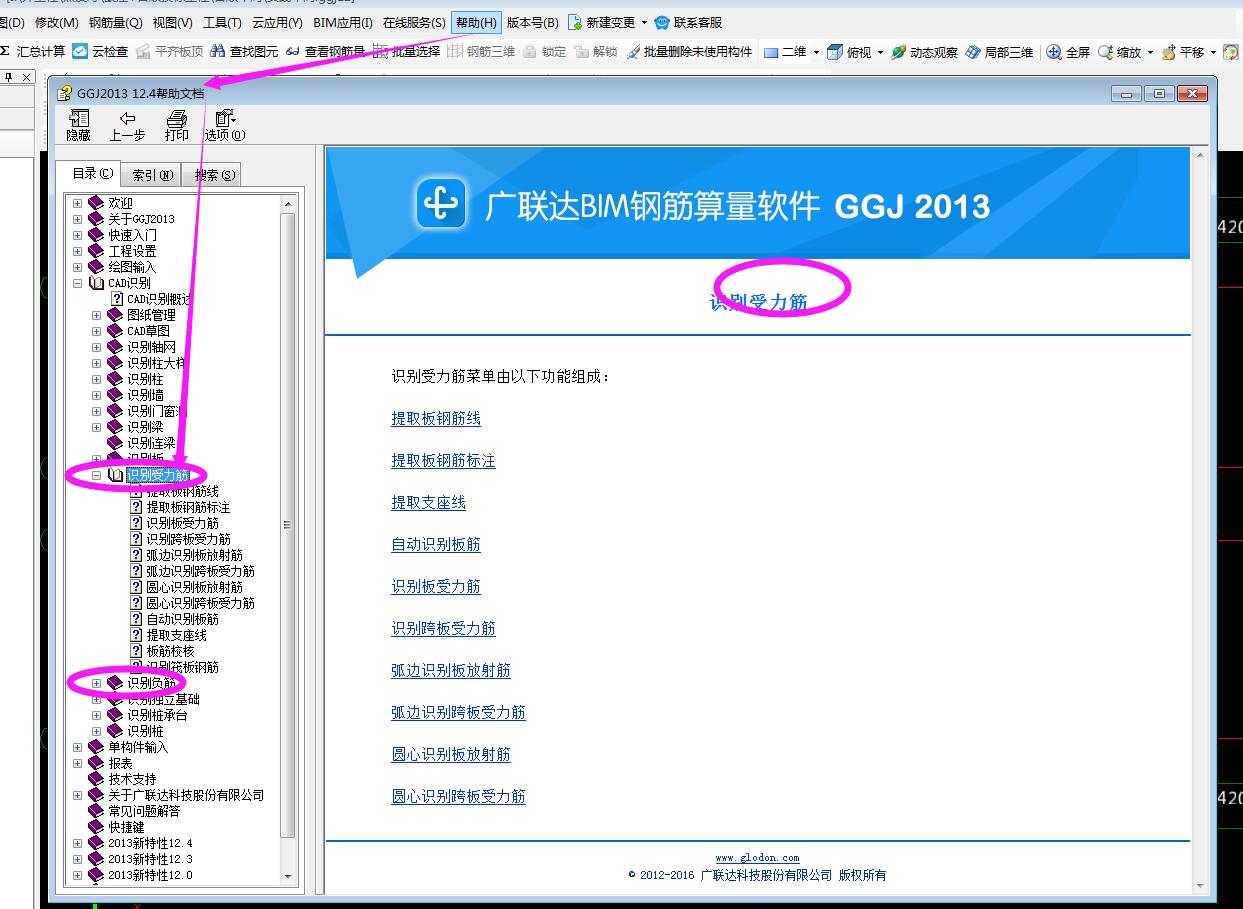Expand the 图纸管理 tree node
Screen dimensions: 1243x909
[x=97, y=315]
